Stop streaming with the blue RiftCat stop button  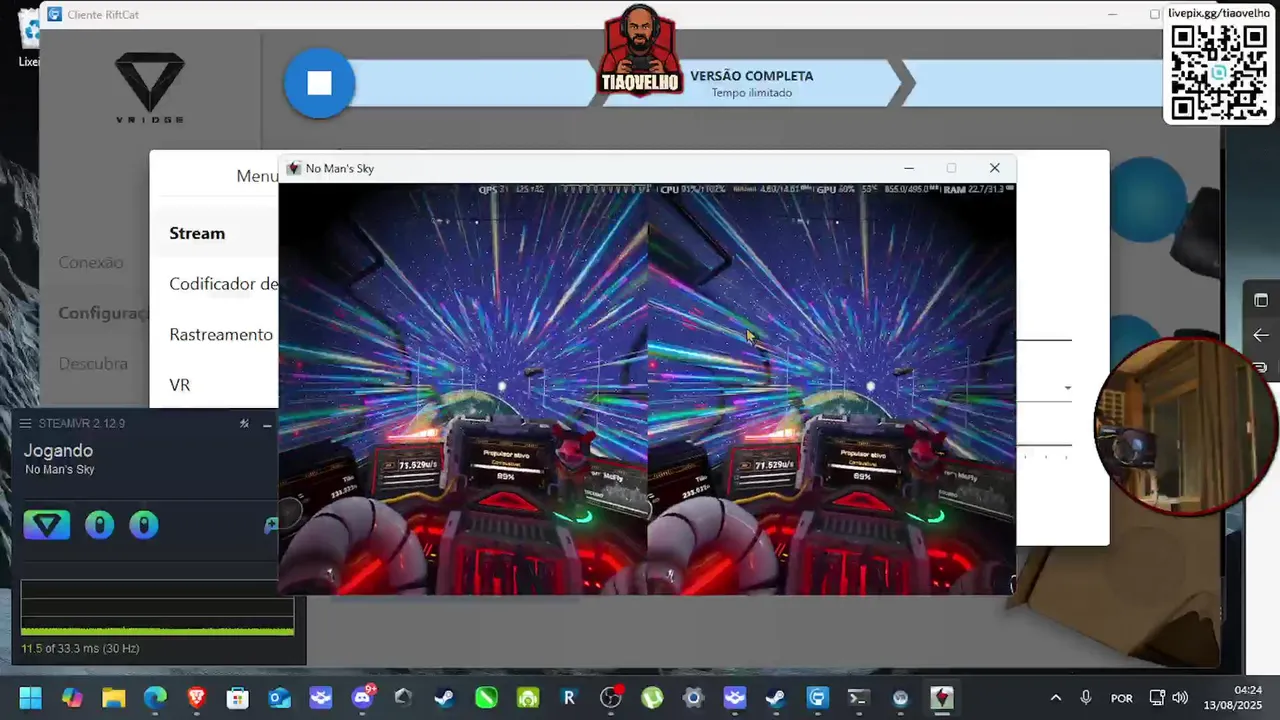point(319,84)
